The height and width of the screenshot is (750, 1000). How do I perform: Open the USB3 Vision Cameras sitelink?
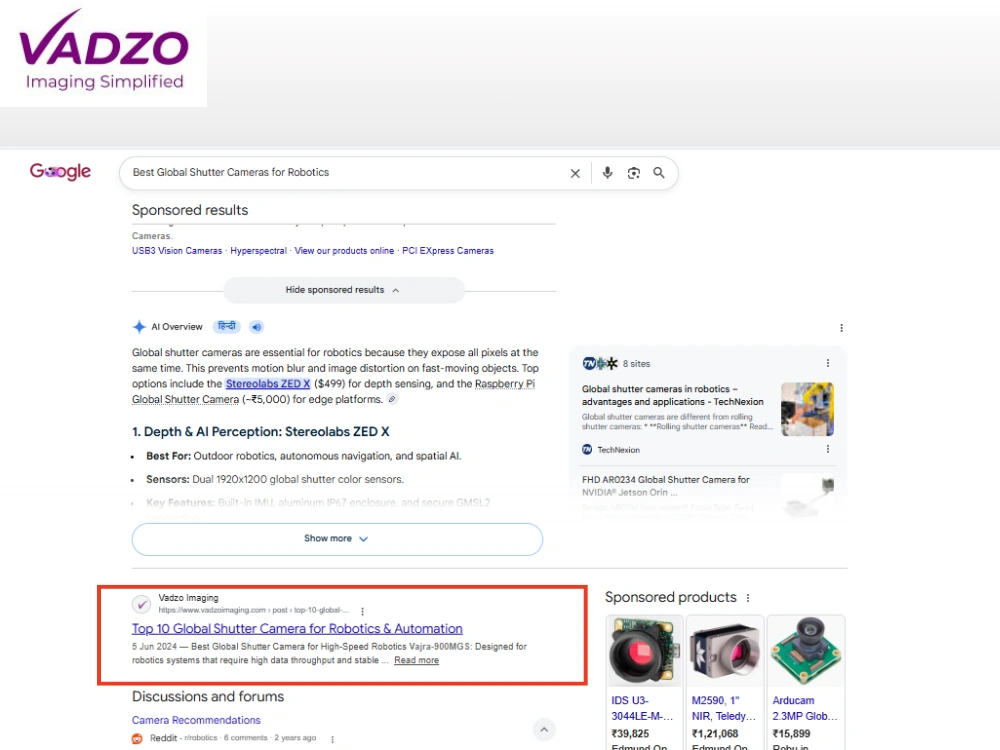177,251
